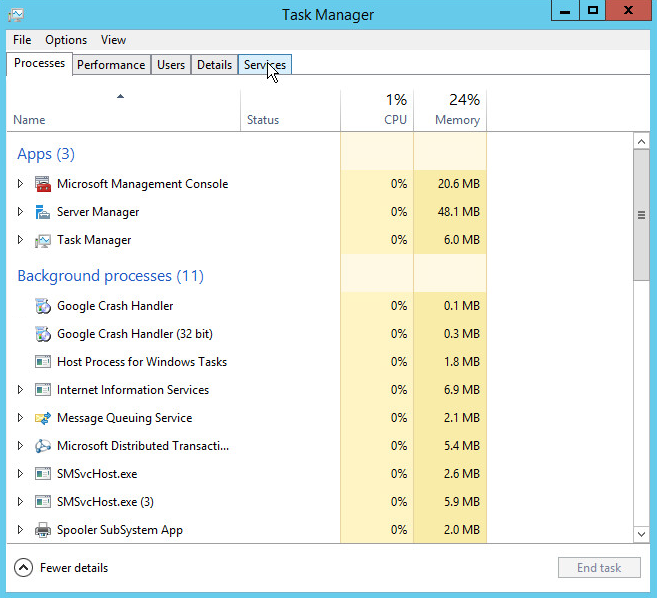Select the Host Process for Windows Tasks row
The image size is (657, 598).
tap(142, 362)
